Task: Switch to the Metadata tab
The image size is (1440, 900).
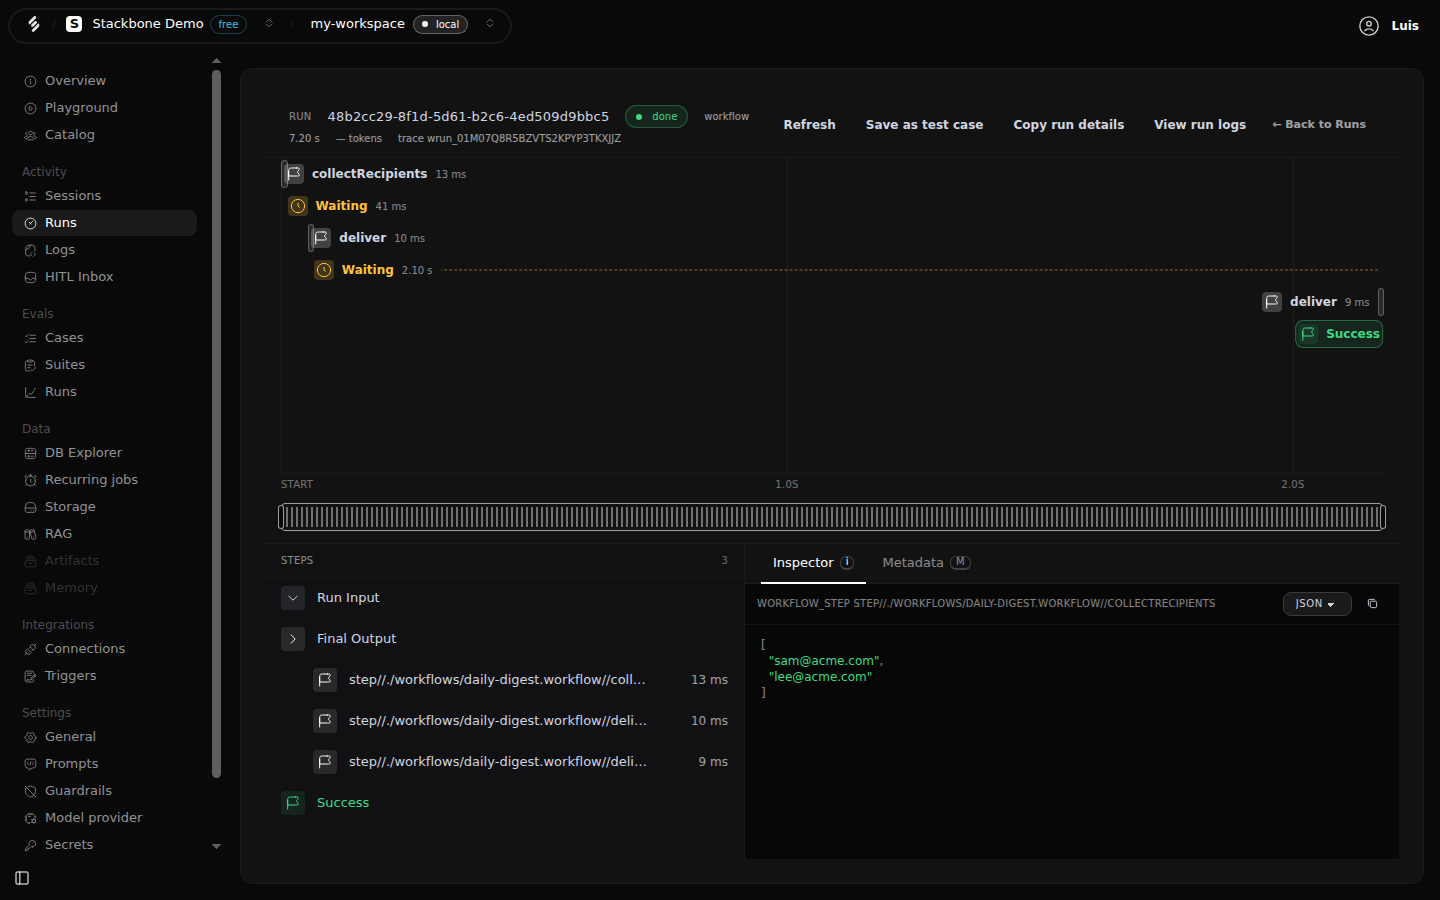Action: [x=926, y=563]
